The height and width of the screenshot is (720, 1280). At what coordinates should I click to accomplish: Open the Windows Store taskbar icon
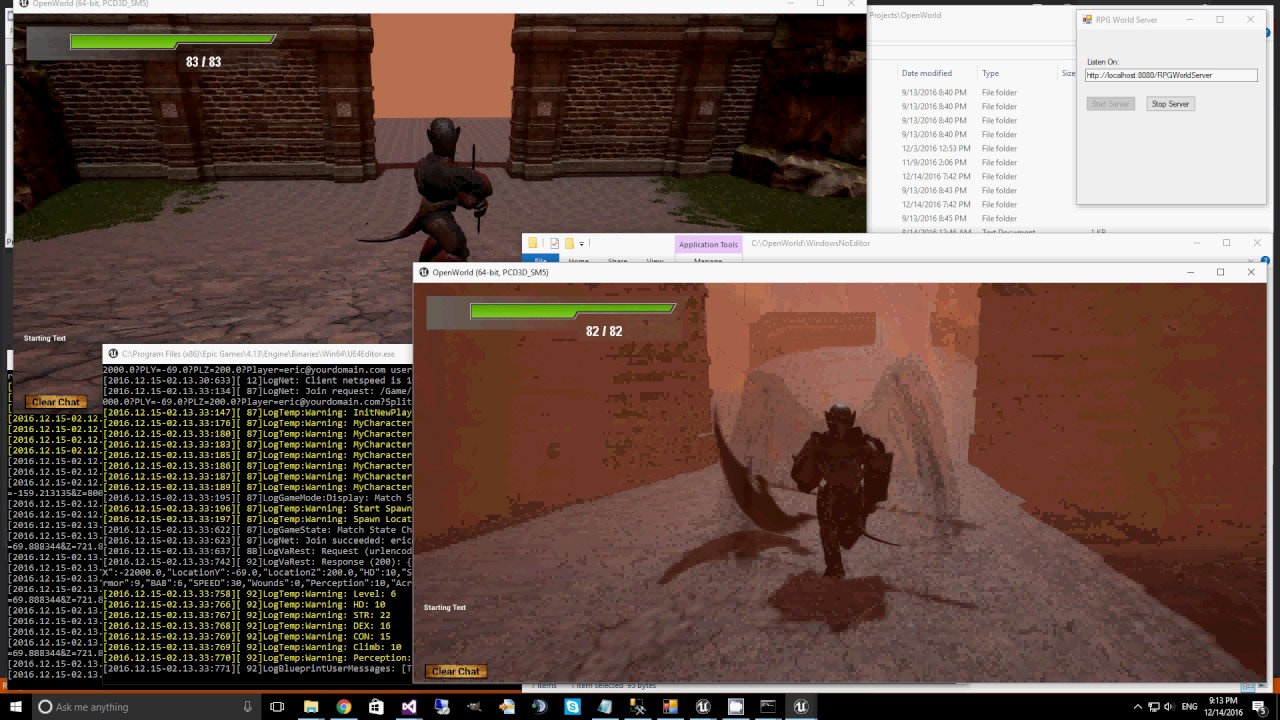(x=376, y=707)
